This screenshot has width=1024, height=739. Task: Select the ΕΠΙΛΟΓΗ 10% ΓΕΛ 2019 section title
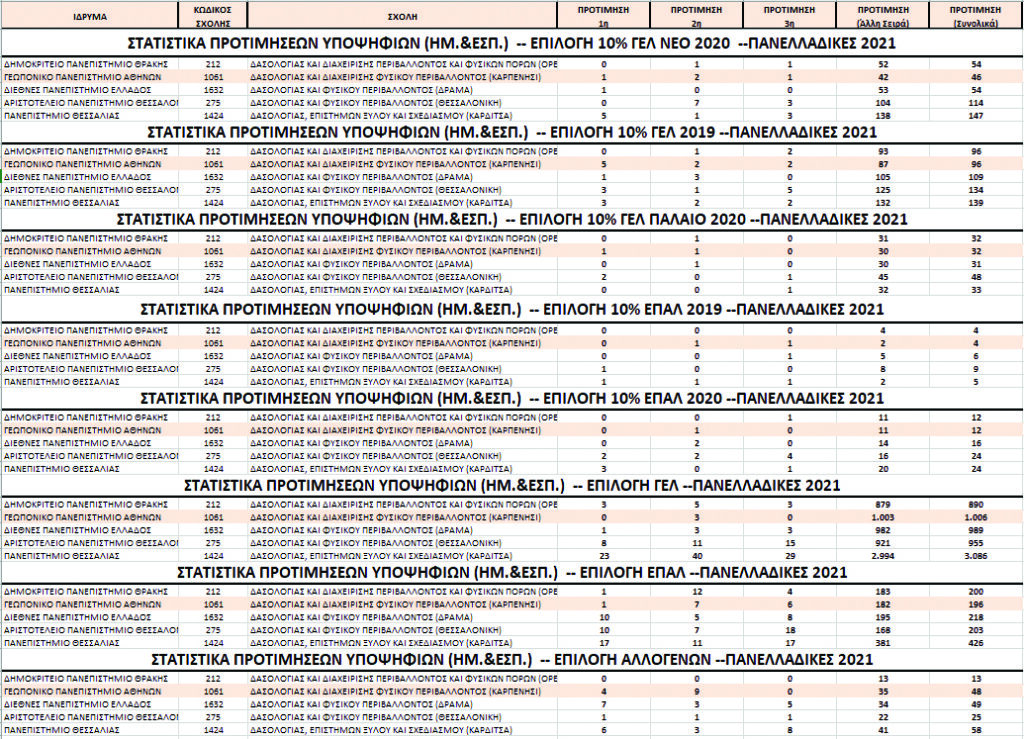(511, 132)
